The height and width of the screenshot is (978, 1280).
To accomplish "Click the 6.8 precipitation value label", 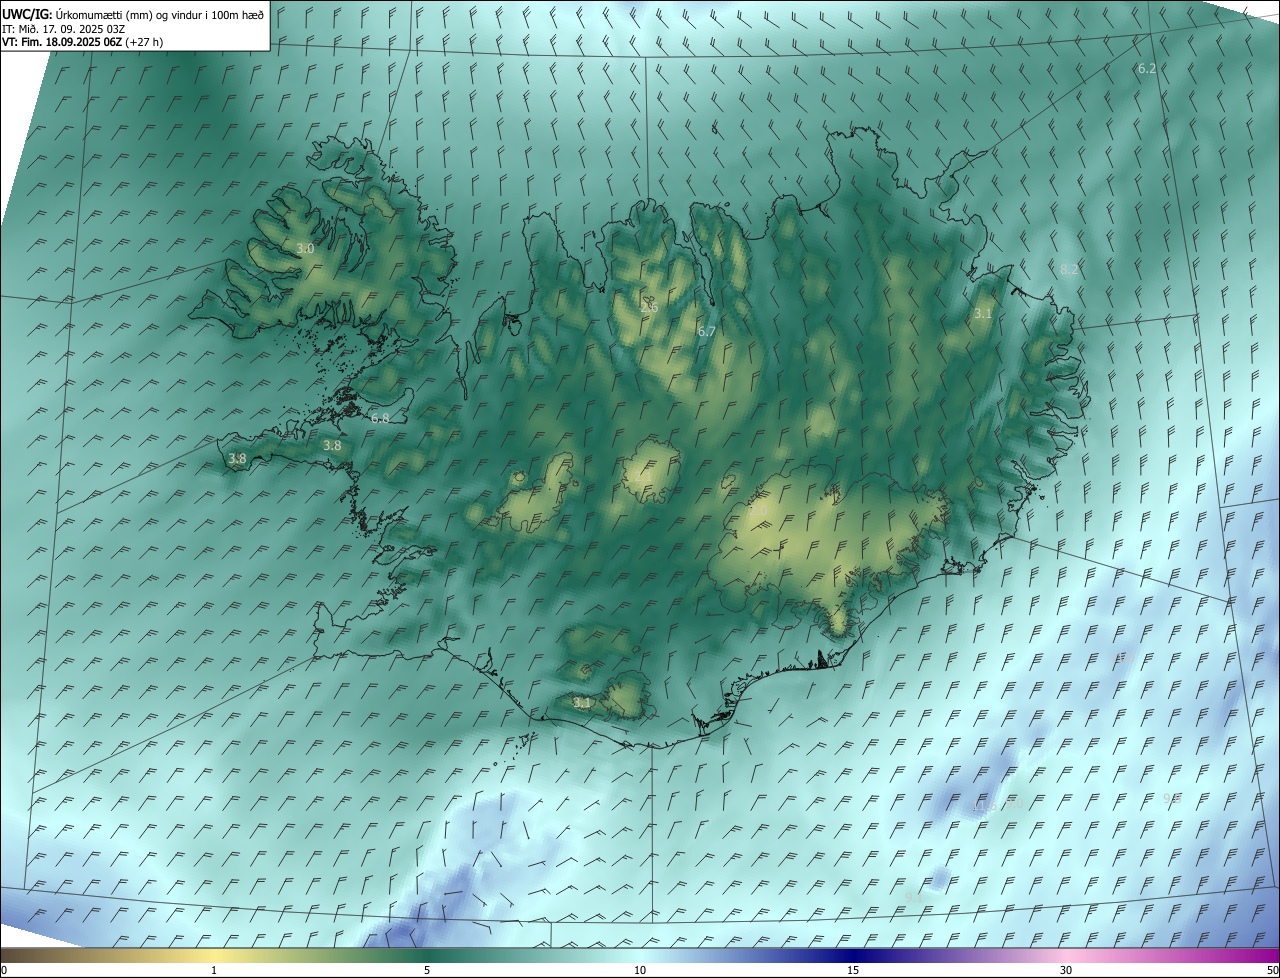I will click(380, 418).
